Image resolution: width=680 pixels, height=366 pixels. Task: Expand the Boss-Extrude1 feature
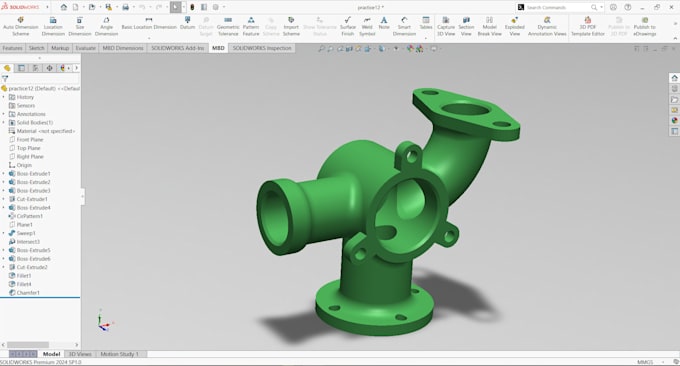4,173
